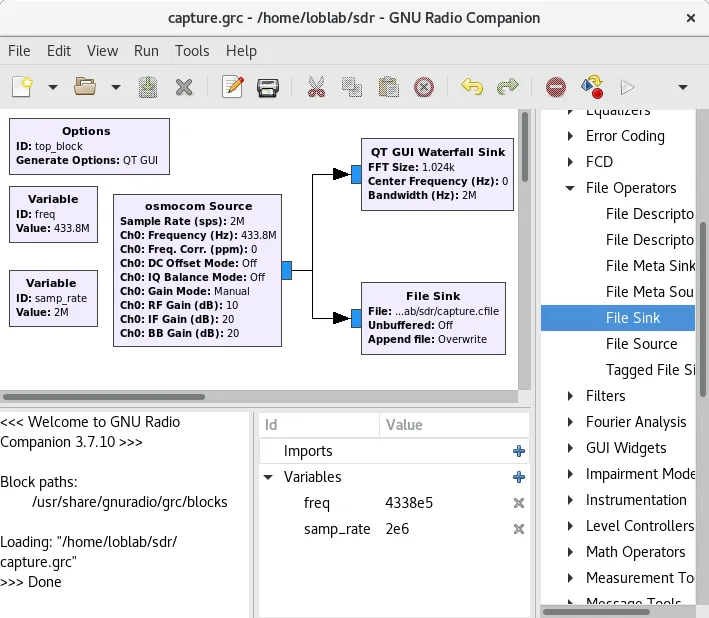Click the osmocom Source output port

(287, 270)
